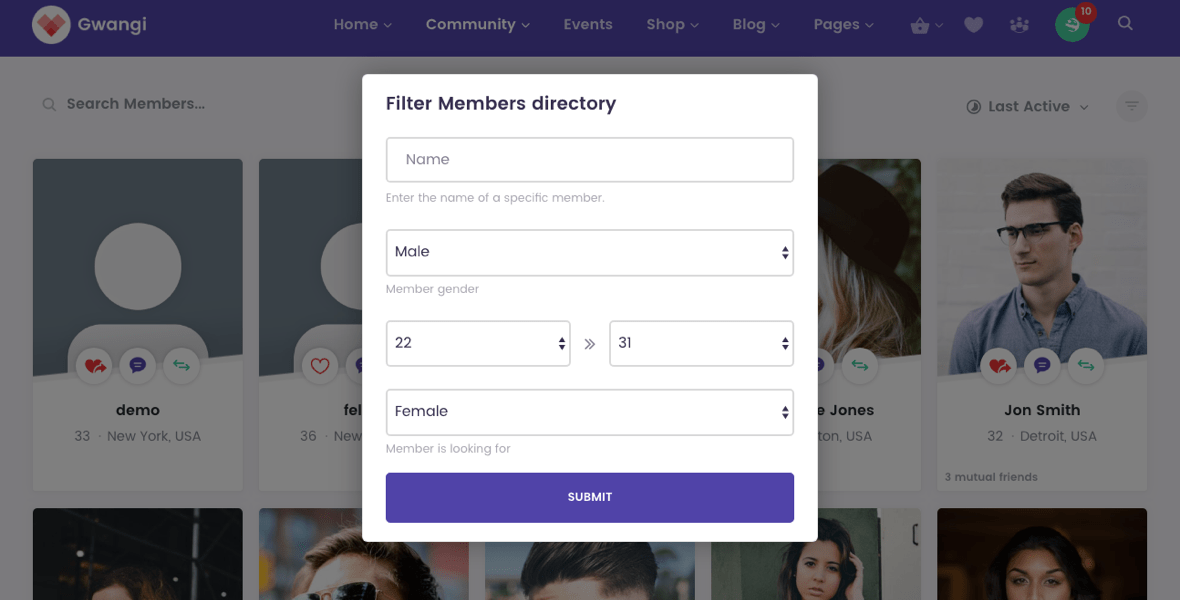Screen dimensions: 1180x600
Task: Click the filter icon beside Last Active
Action: coord(1131,106)
